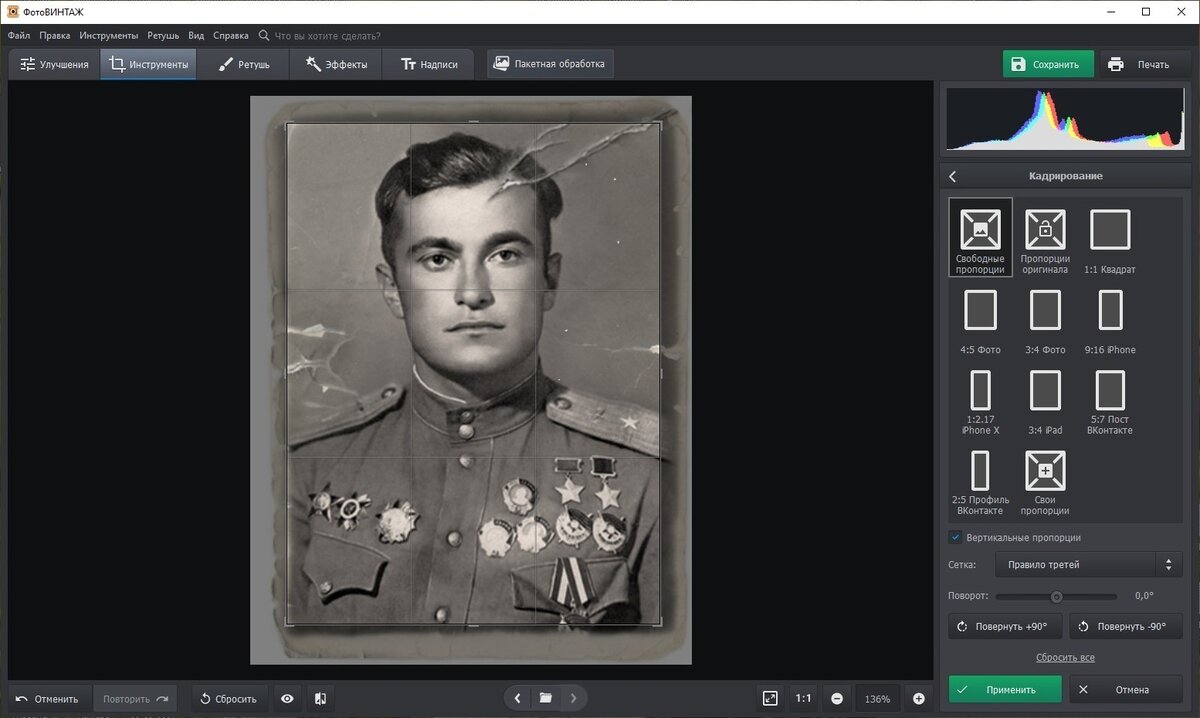The height and width of the screenshot is (718, 1200).
Task: Open the Ретушь menu in menu bar
Action: [163, 35]
